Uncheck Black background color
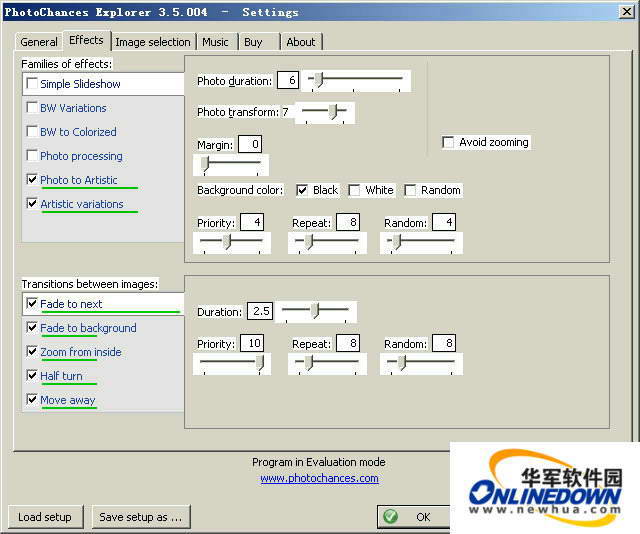This screenshot has height=534, width=640. (x=302, y=190)
